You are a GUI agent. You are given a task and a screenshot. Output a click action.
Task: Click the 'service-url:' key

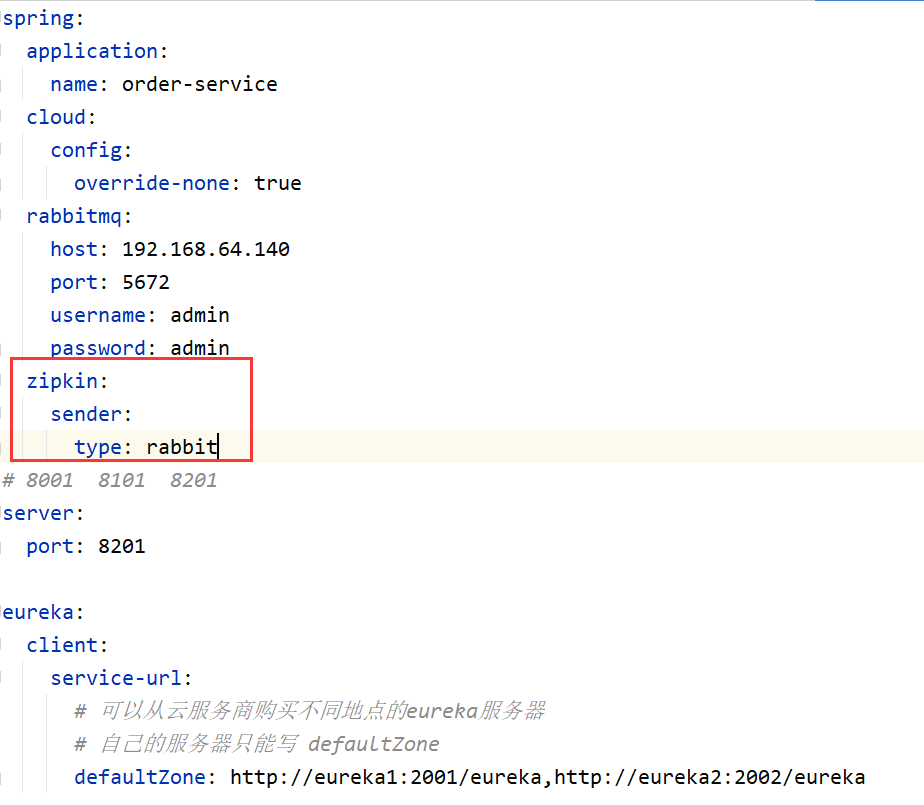(121, 678)
